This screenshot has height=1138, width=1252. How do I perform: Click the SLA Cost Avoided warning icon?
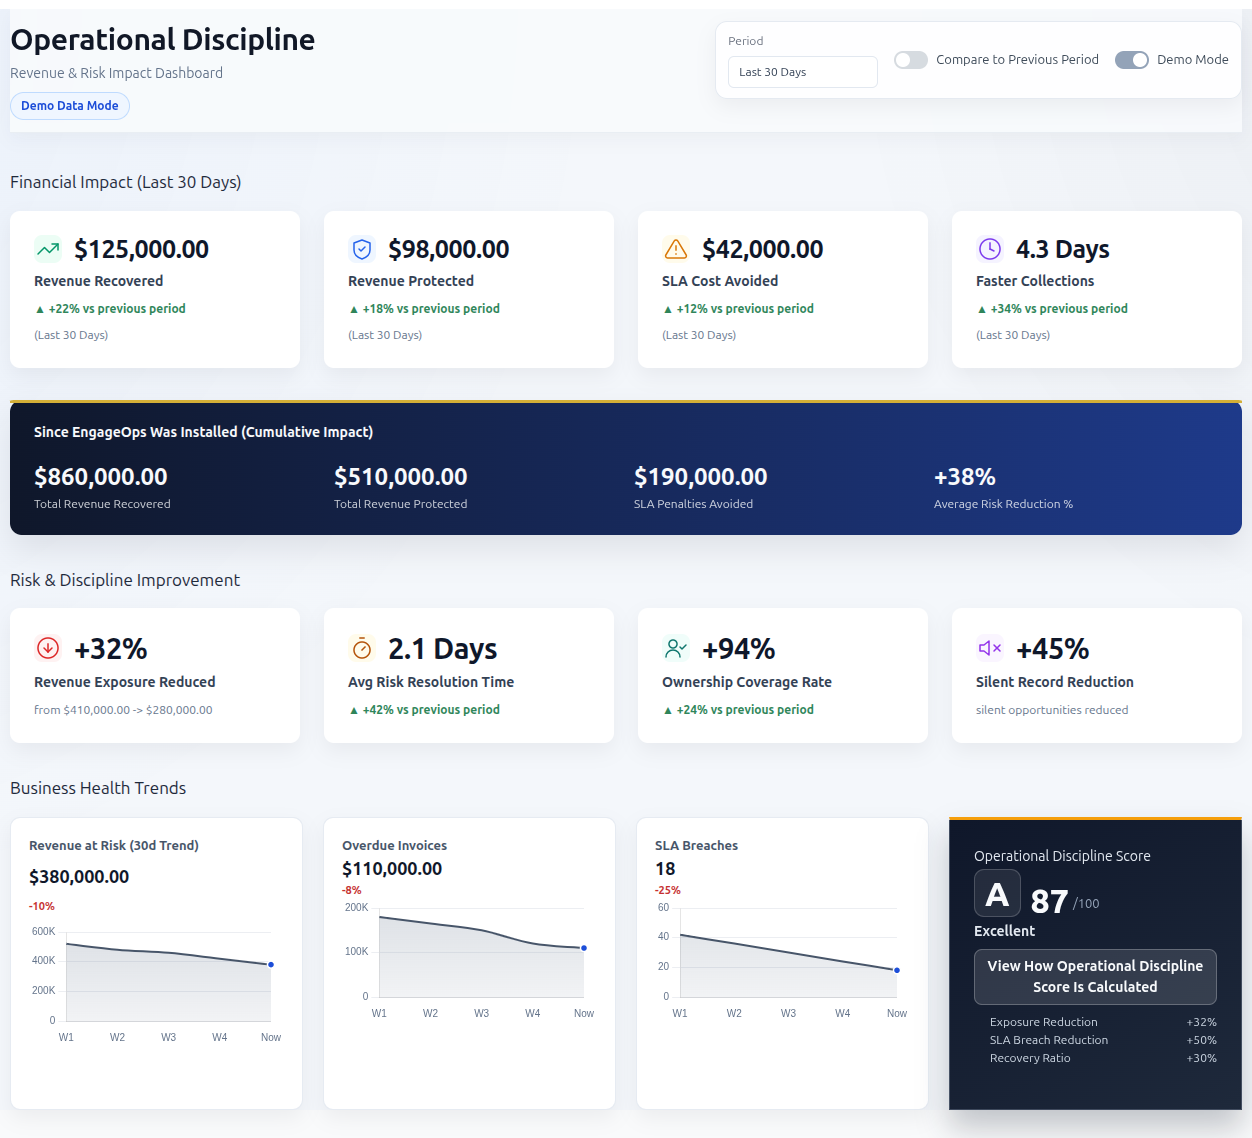click(x=676, y=249)
